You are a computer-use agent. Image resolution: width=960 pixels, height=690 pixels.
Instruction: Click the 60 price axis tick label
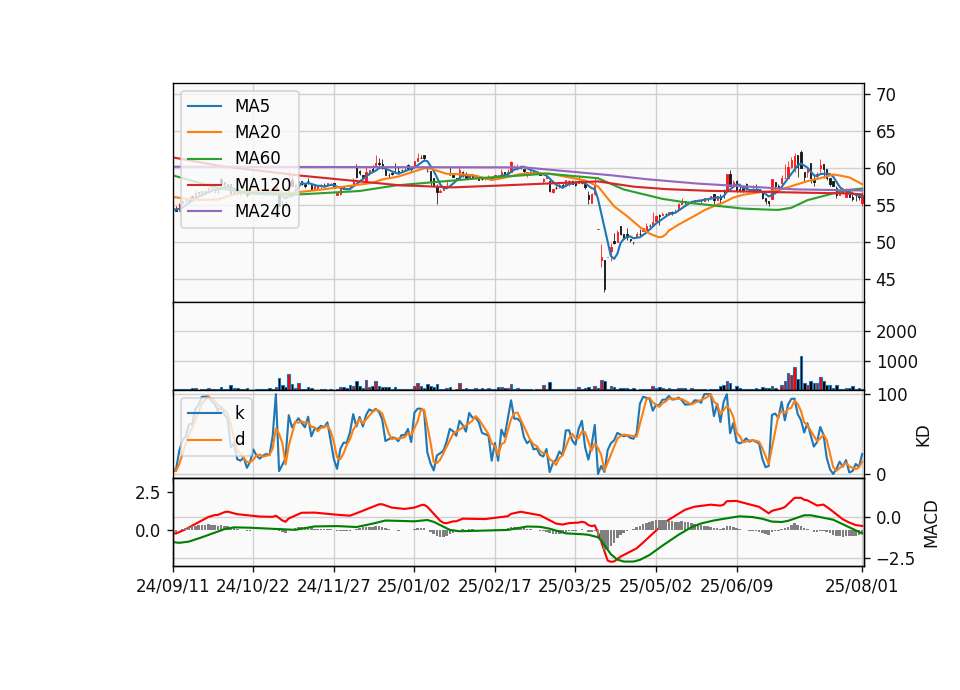coord(886,168)
